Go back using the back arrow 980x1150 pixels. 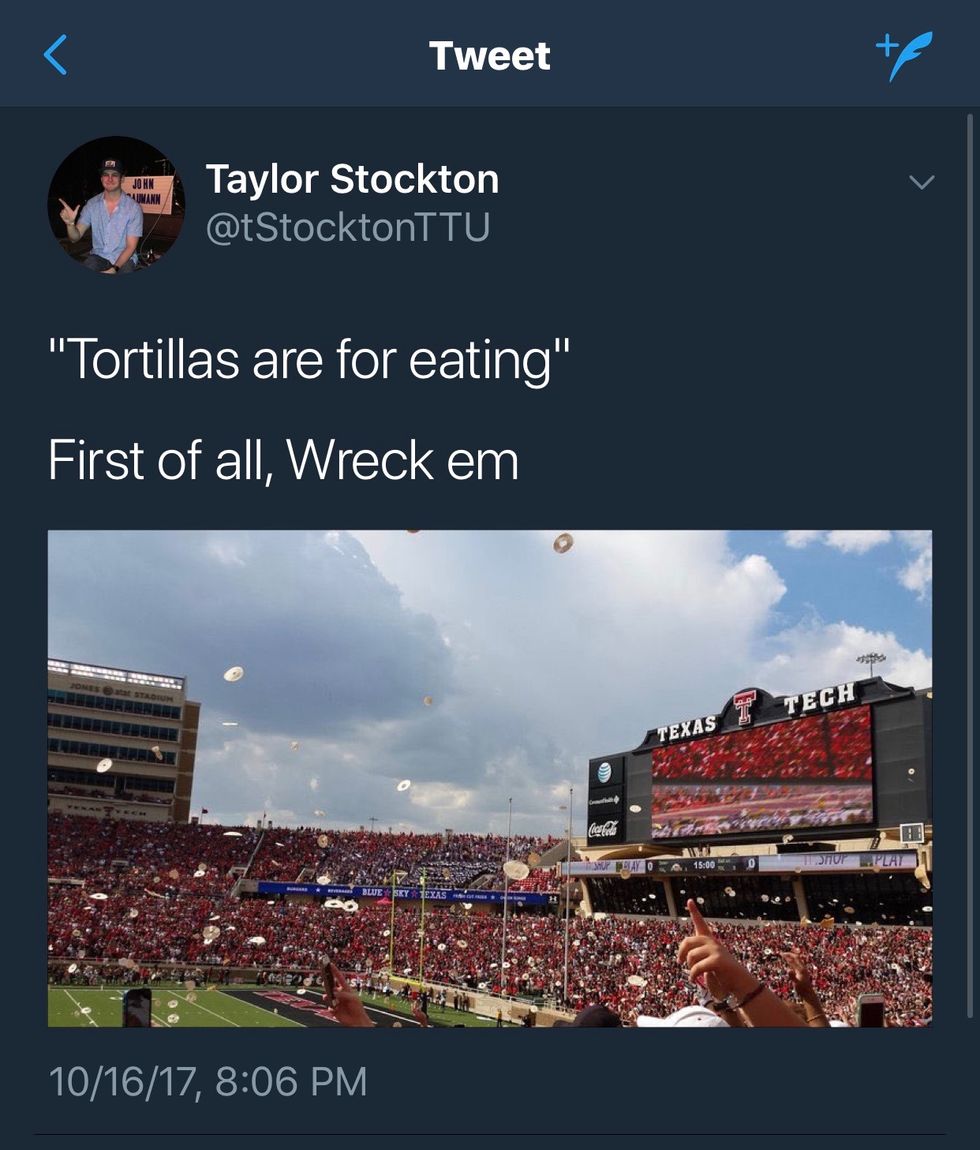coord(56,55)
